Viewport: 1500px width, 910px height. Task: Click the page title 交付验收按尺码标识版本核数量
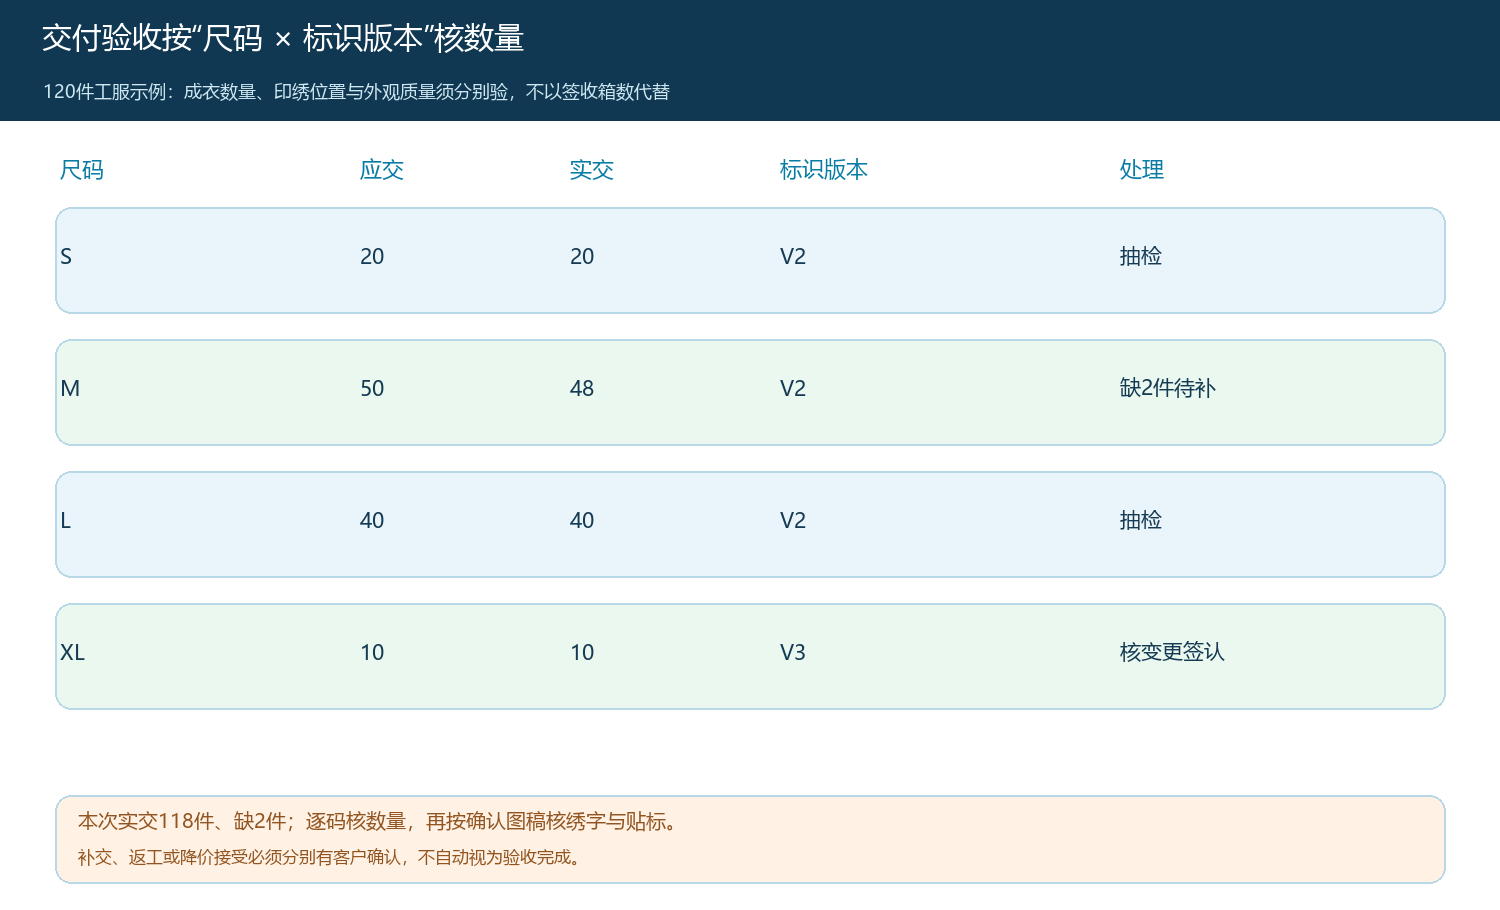click(x=283, y=38)
